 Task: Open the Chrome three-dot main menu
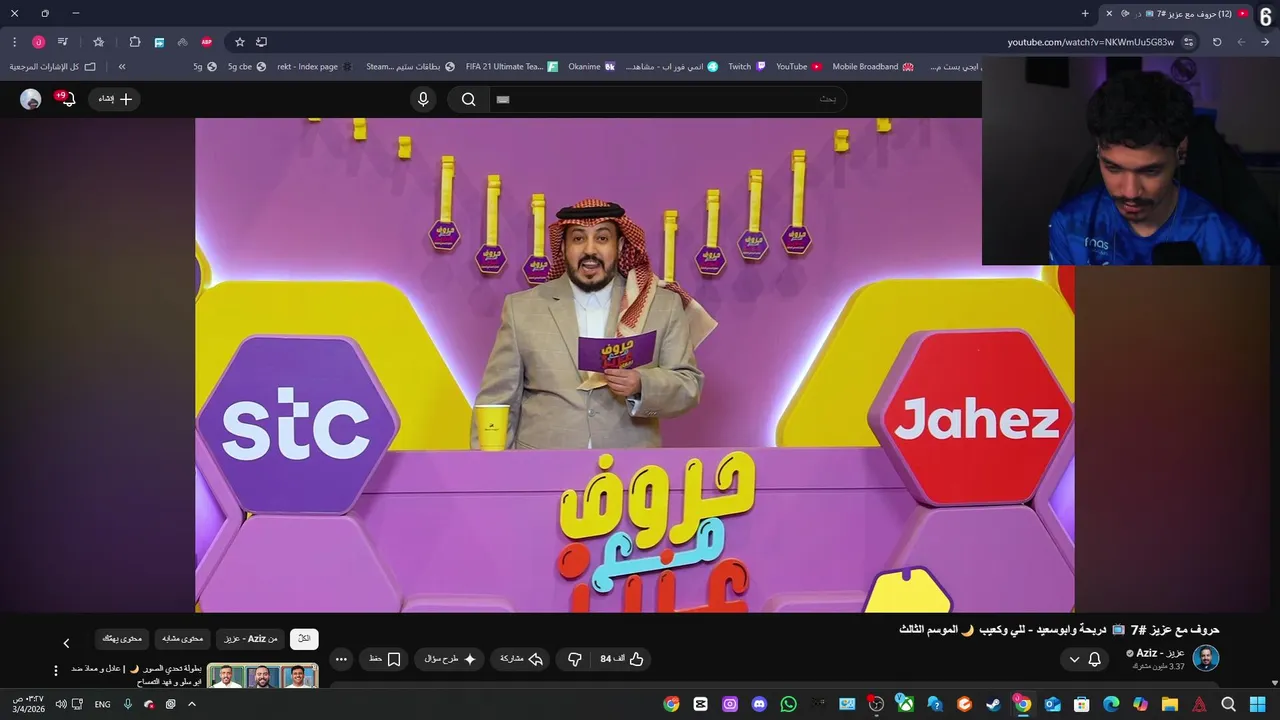pos(14,42)
